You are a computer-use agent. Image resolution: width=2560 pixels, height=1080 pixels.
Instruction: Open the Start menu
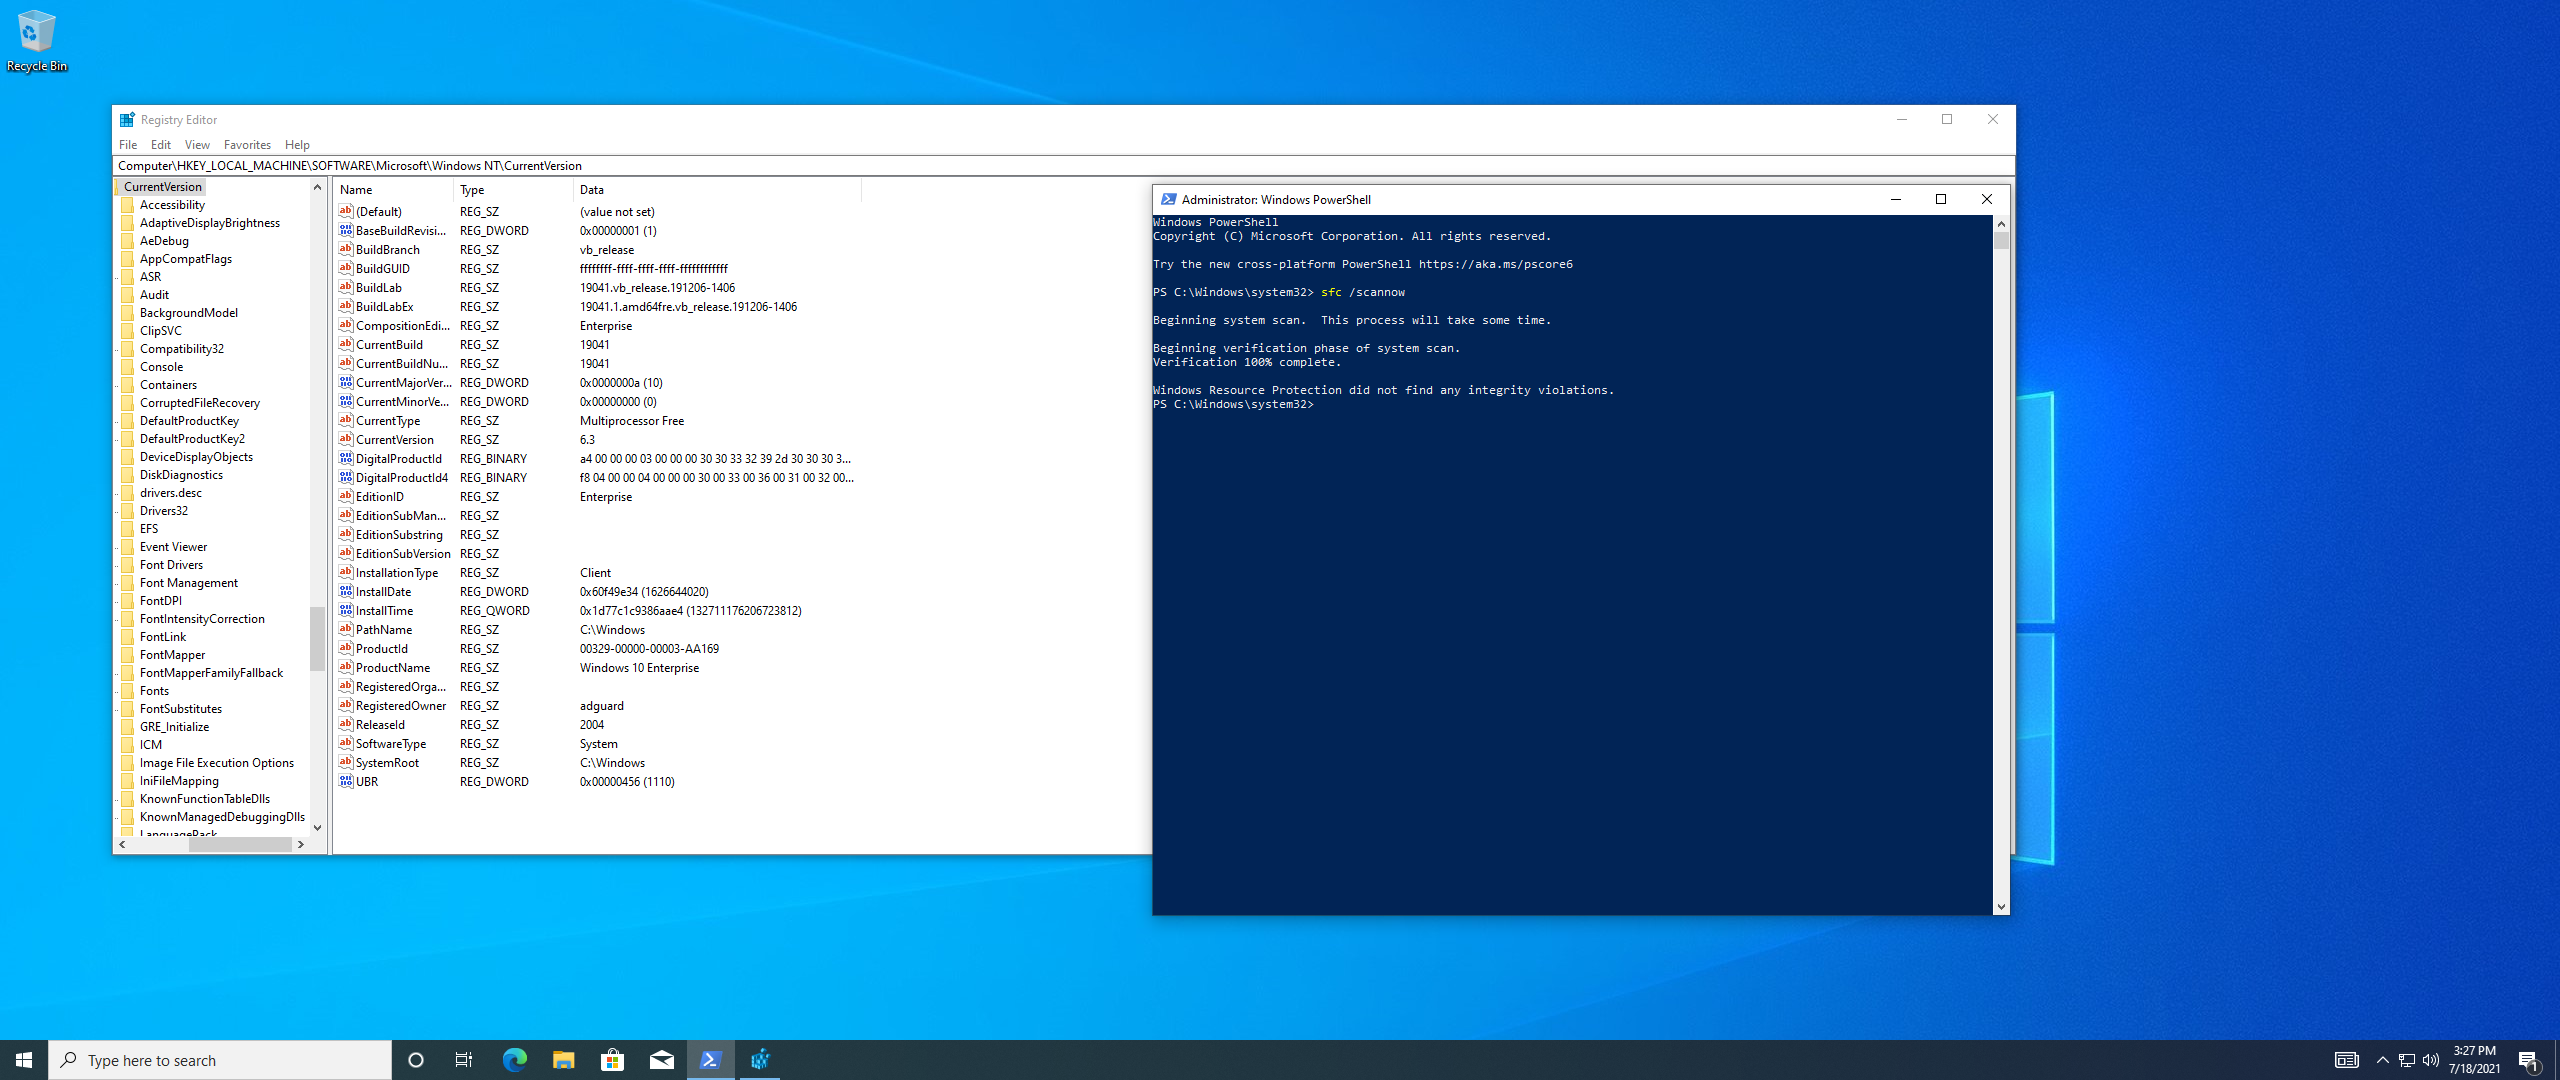tap(24, 1060)
